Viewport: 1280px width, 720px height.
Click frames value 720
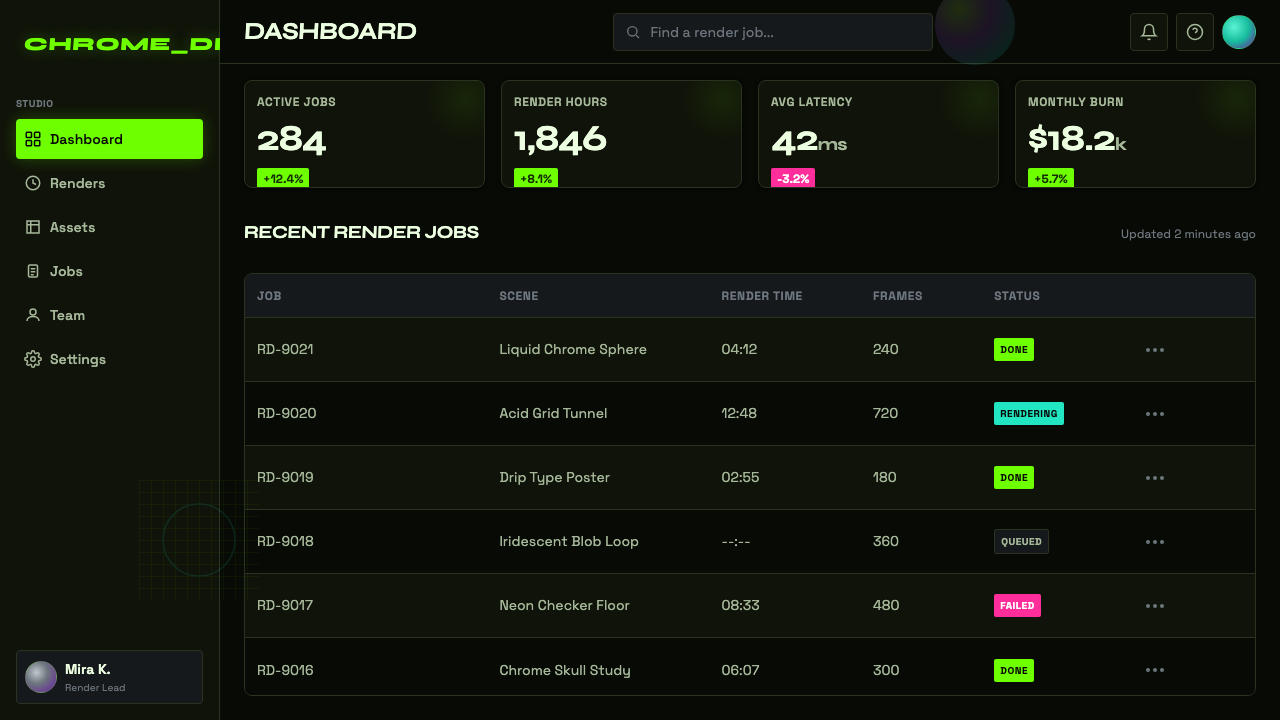[x=886, y=414]
